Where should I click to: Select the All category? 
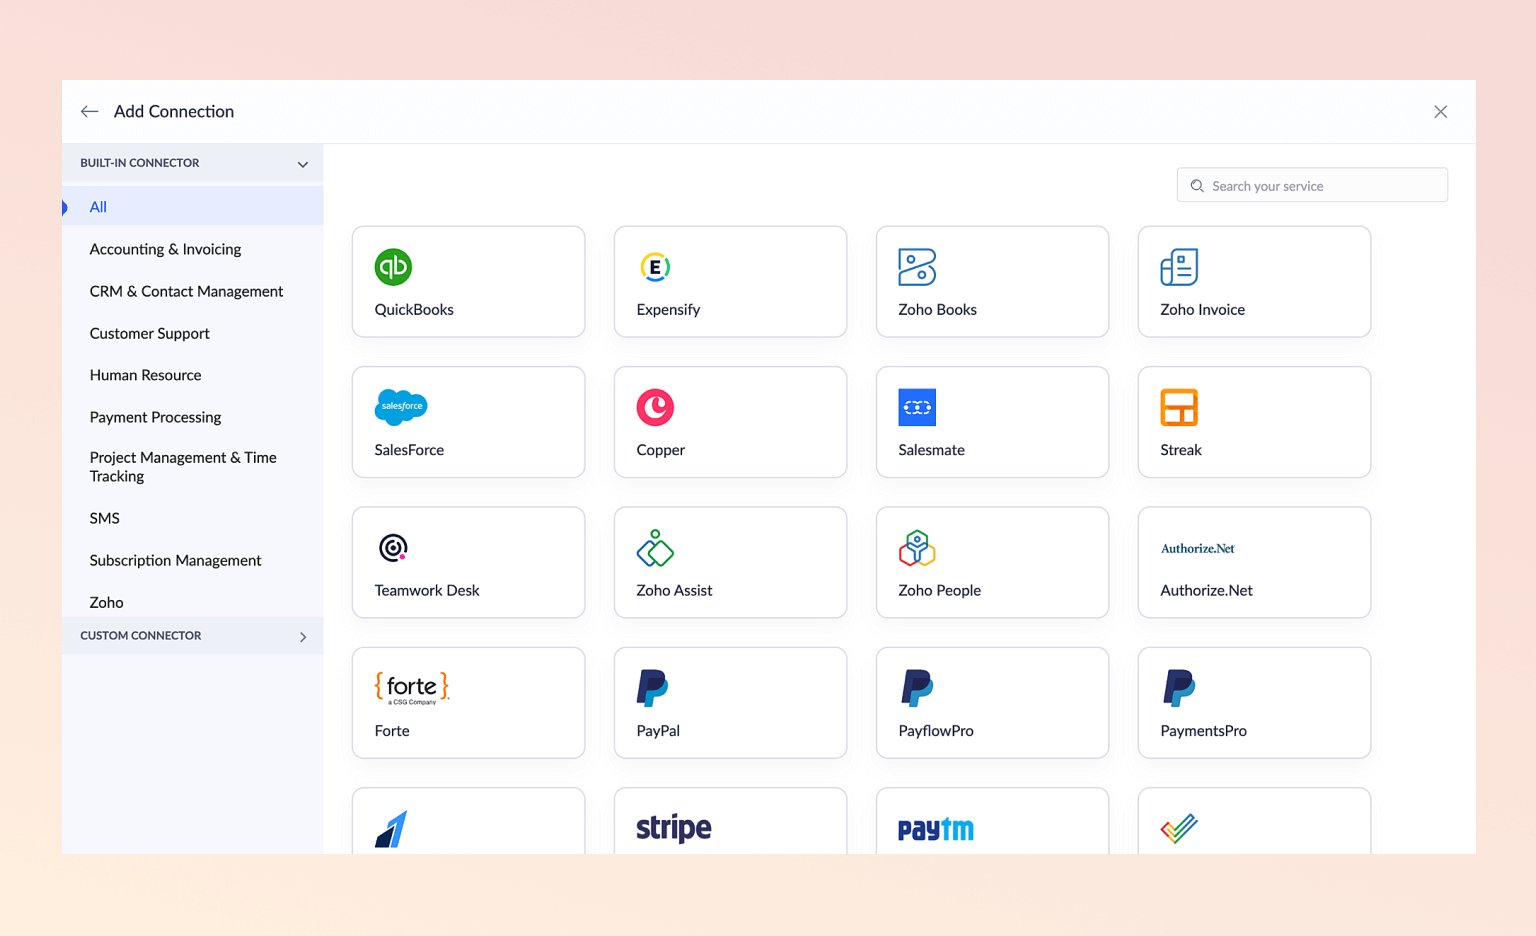point(193,207)
